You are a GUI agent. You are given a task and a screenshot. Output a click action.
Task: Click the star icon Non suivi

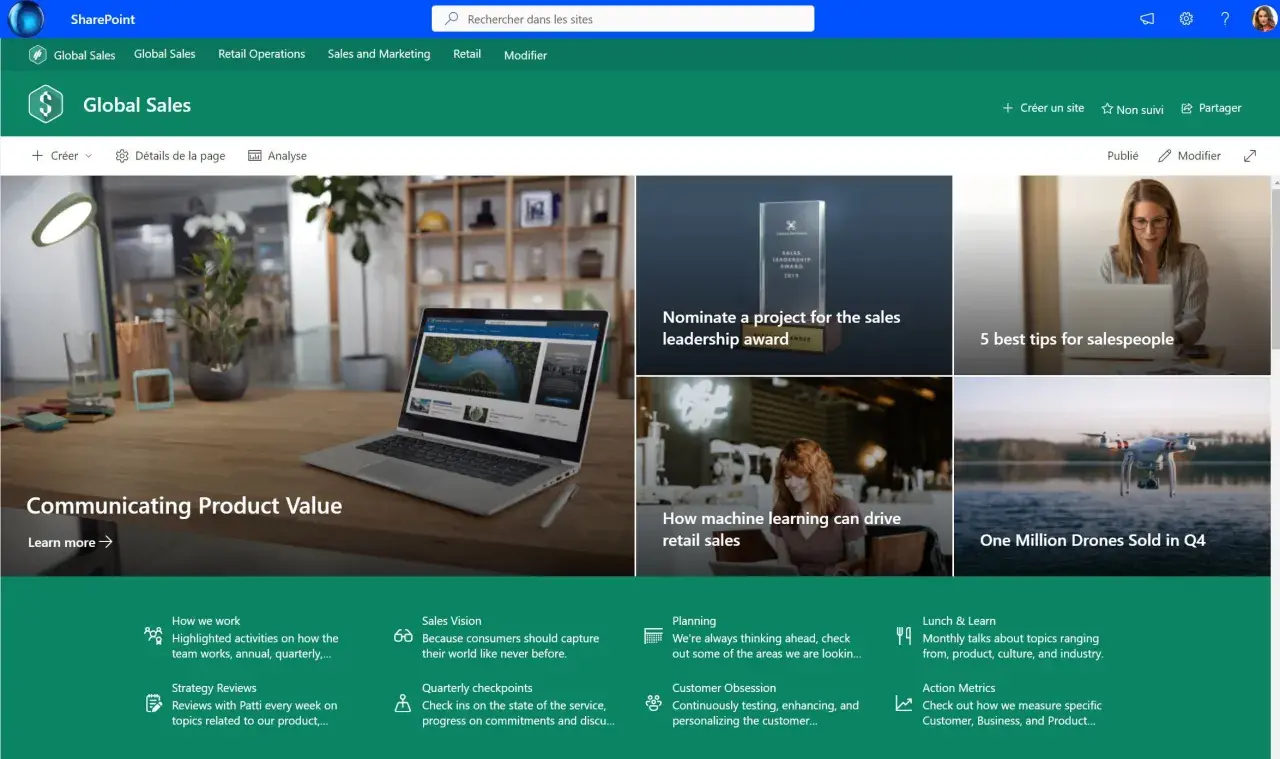pos(1107,109)
